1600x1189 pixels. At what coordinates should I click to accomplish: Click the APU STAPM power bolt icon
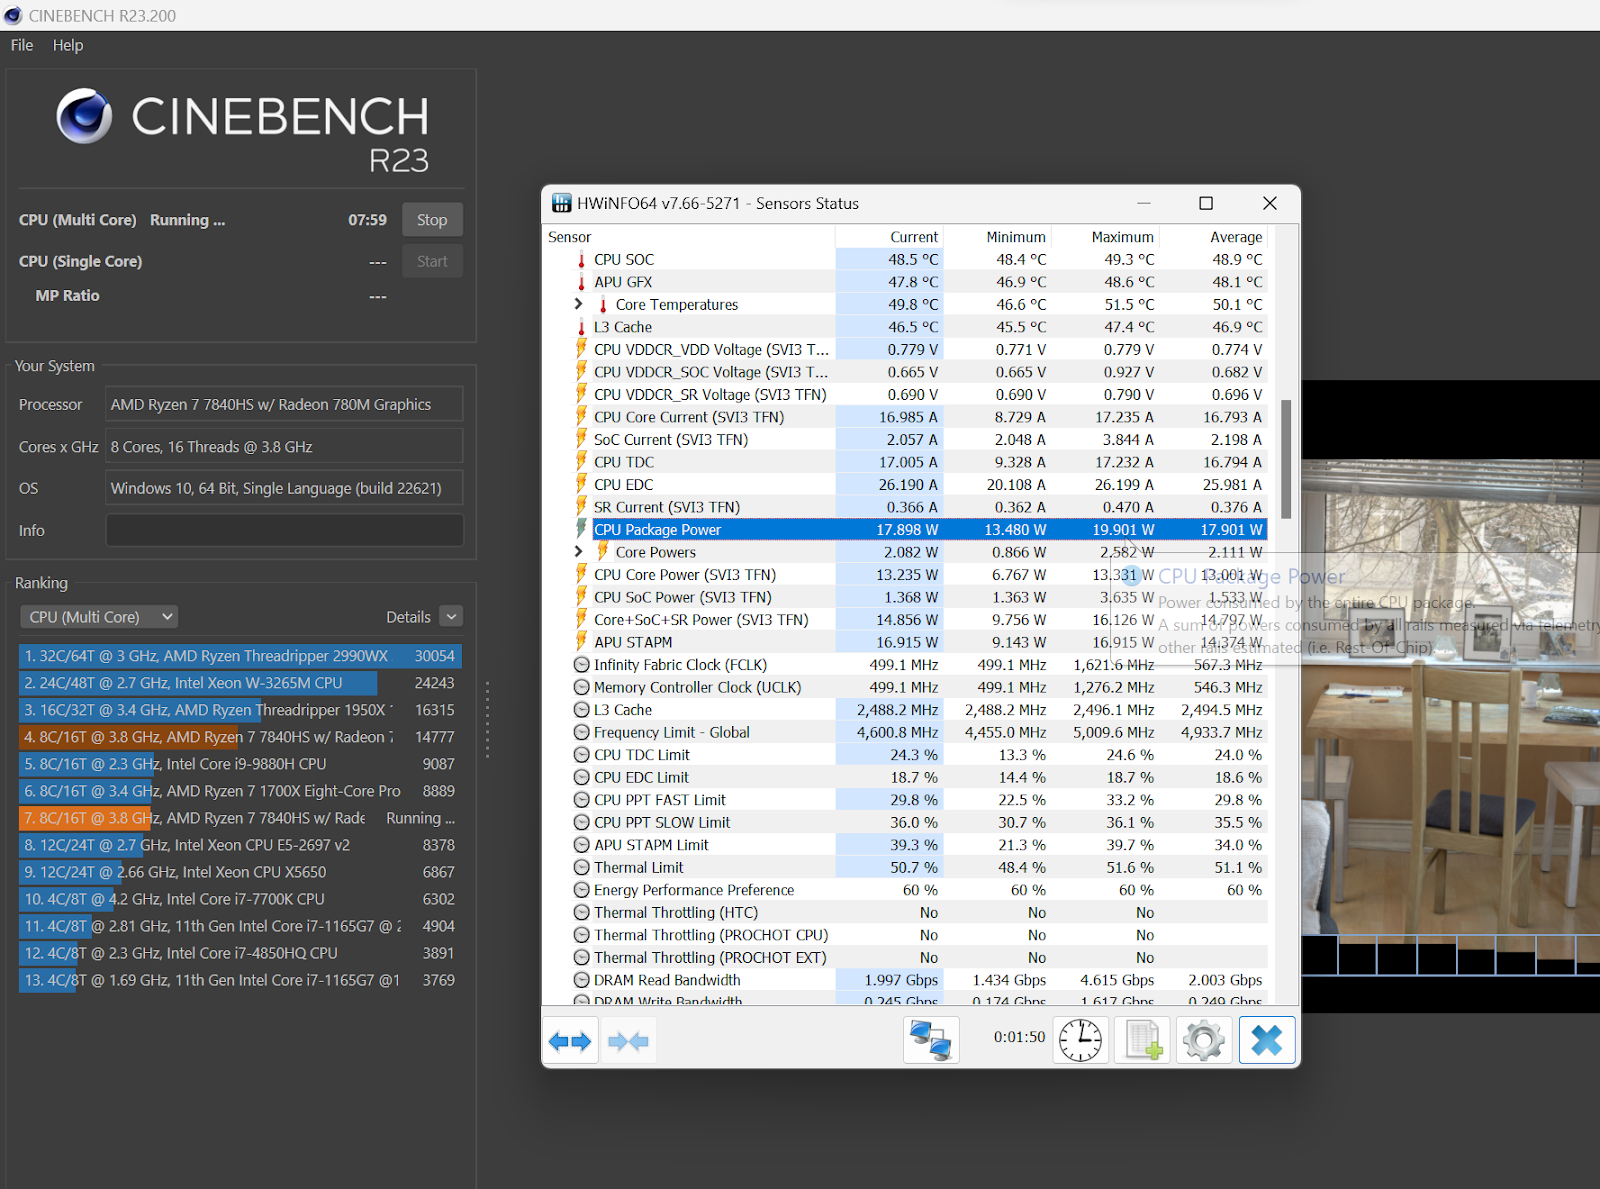click(x=581, y=641)
